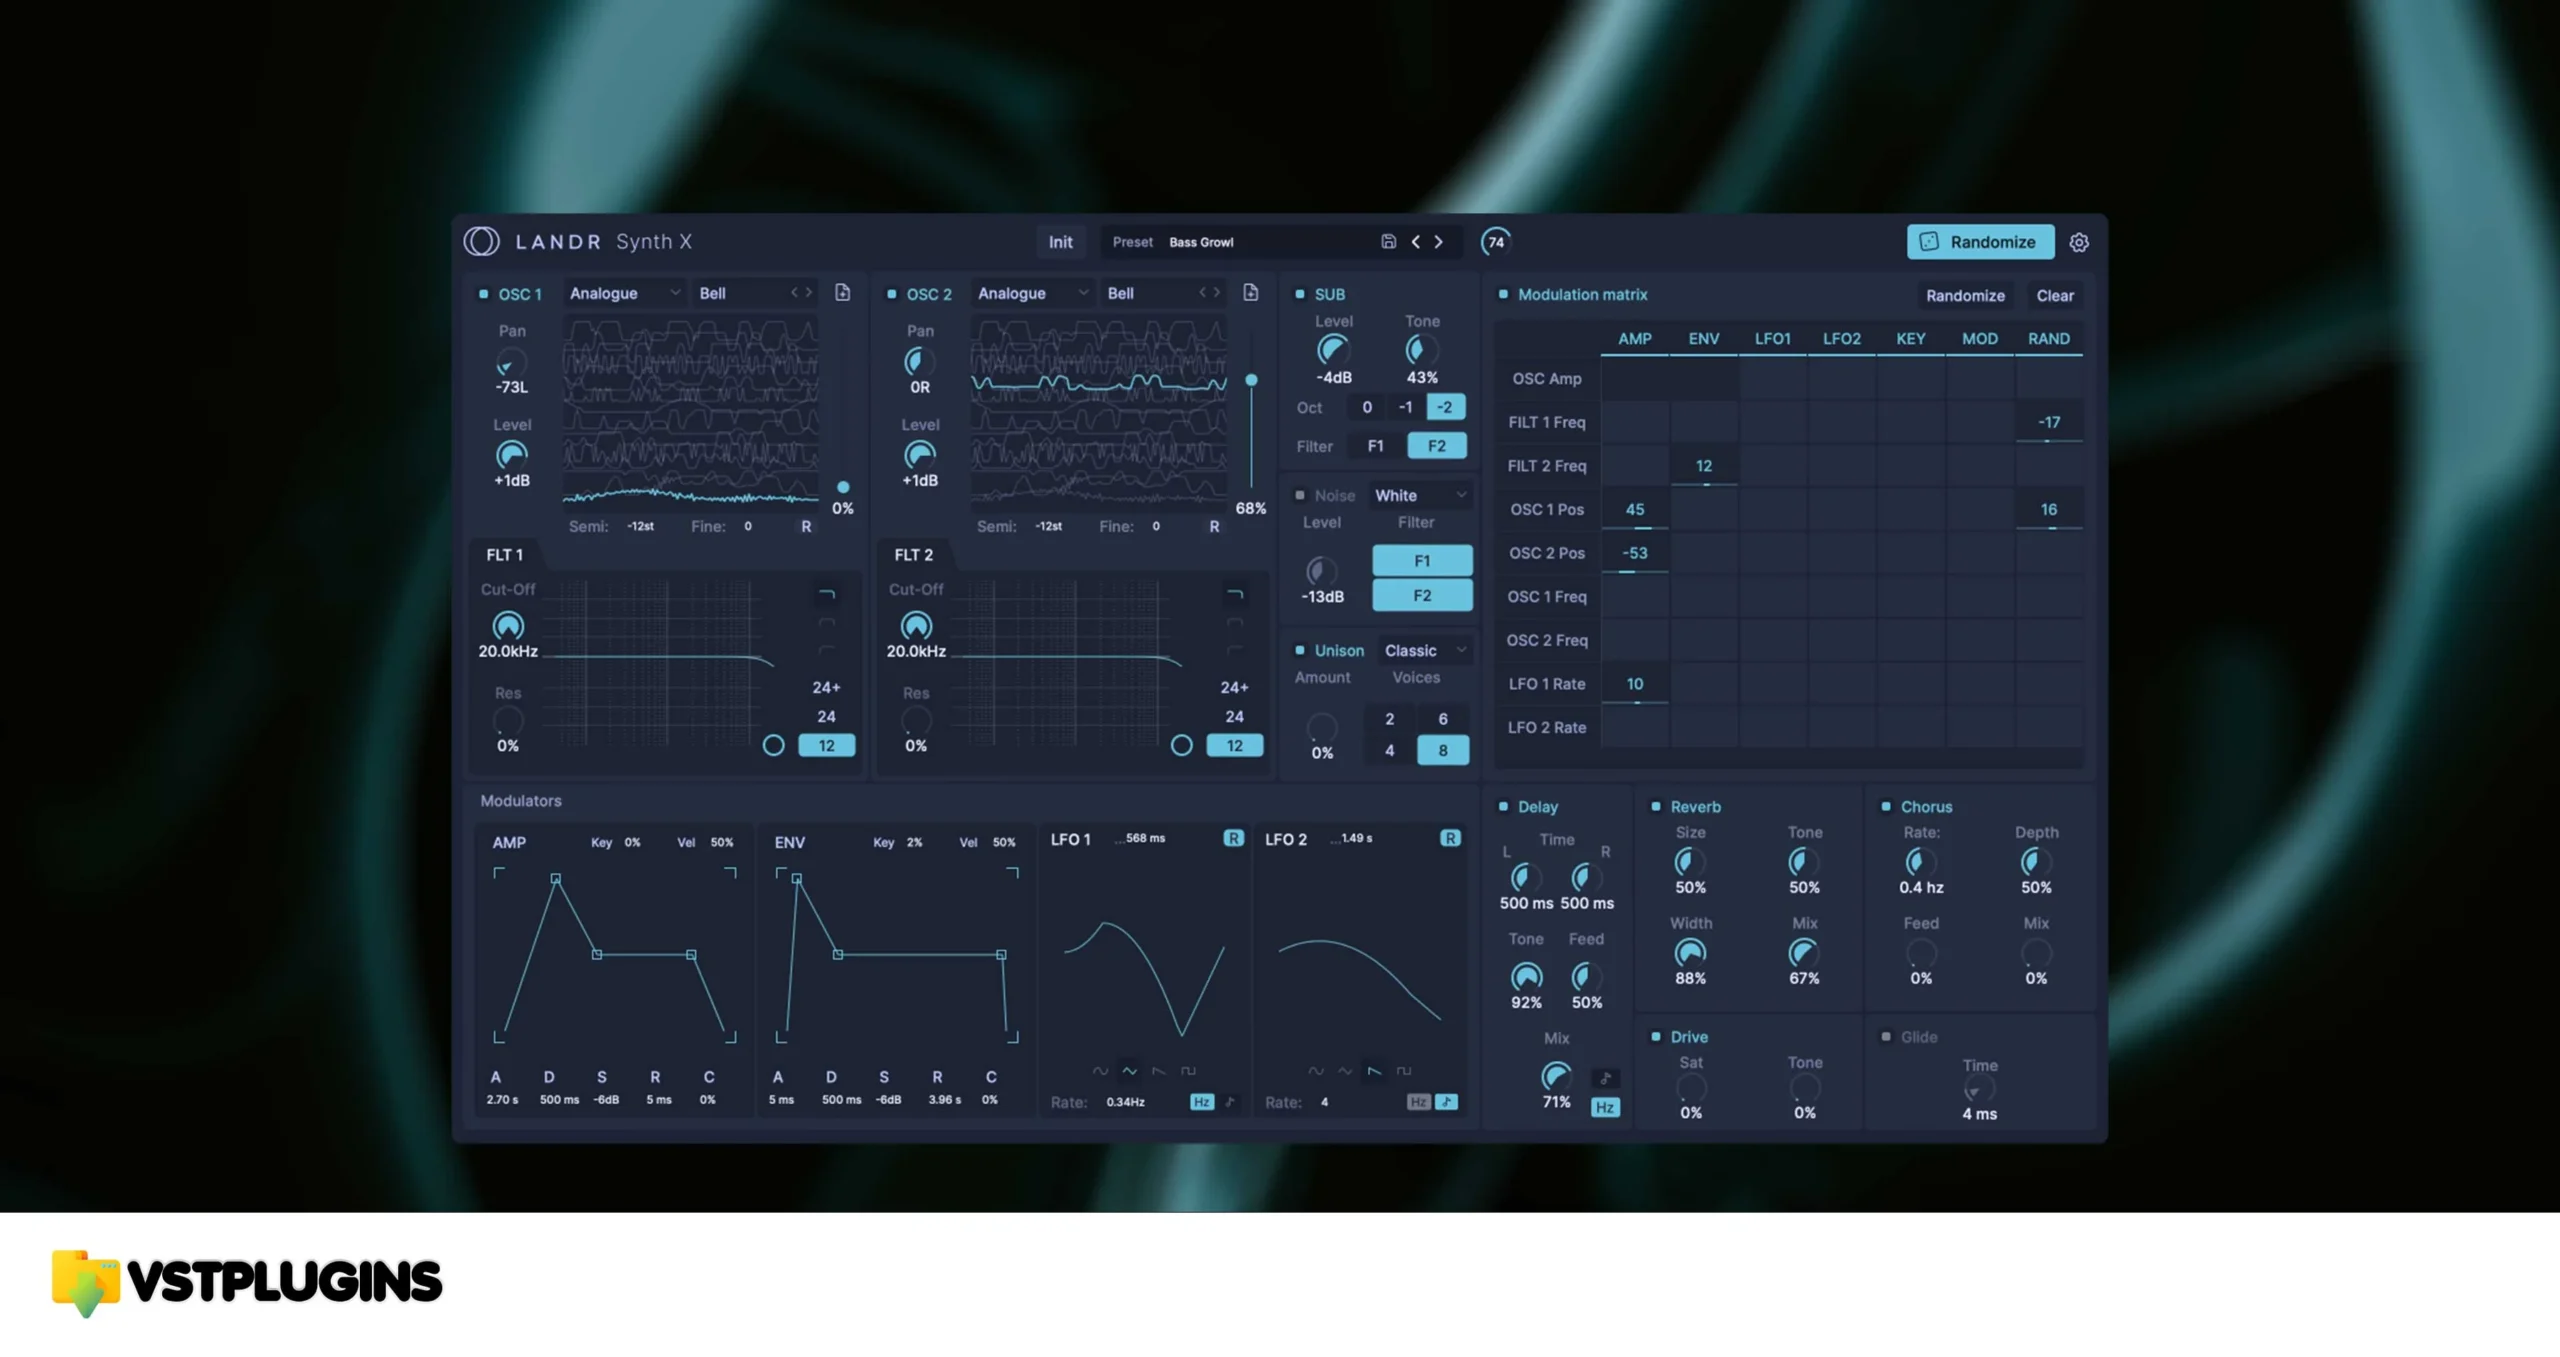Image resolution: width=2560 pixels, height=1357 pixels.
Task: Enable the Glide section
Action: [1886, 1036]
